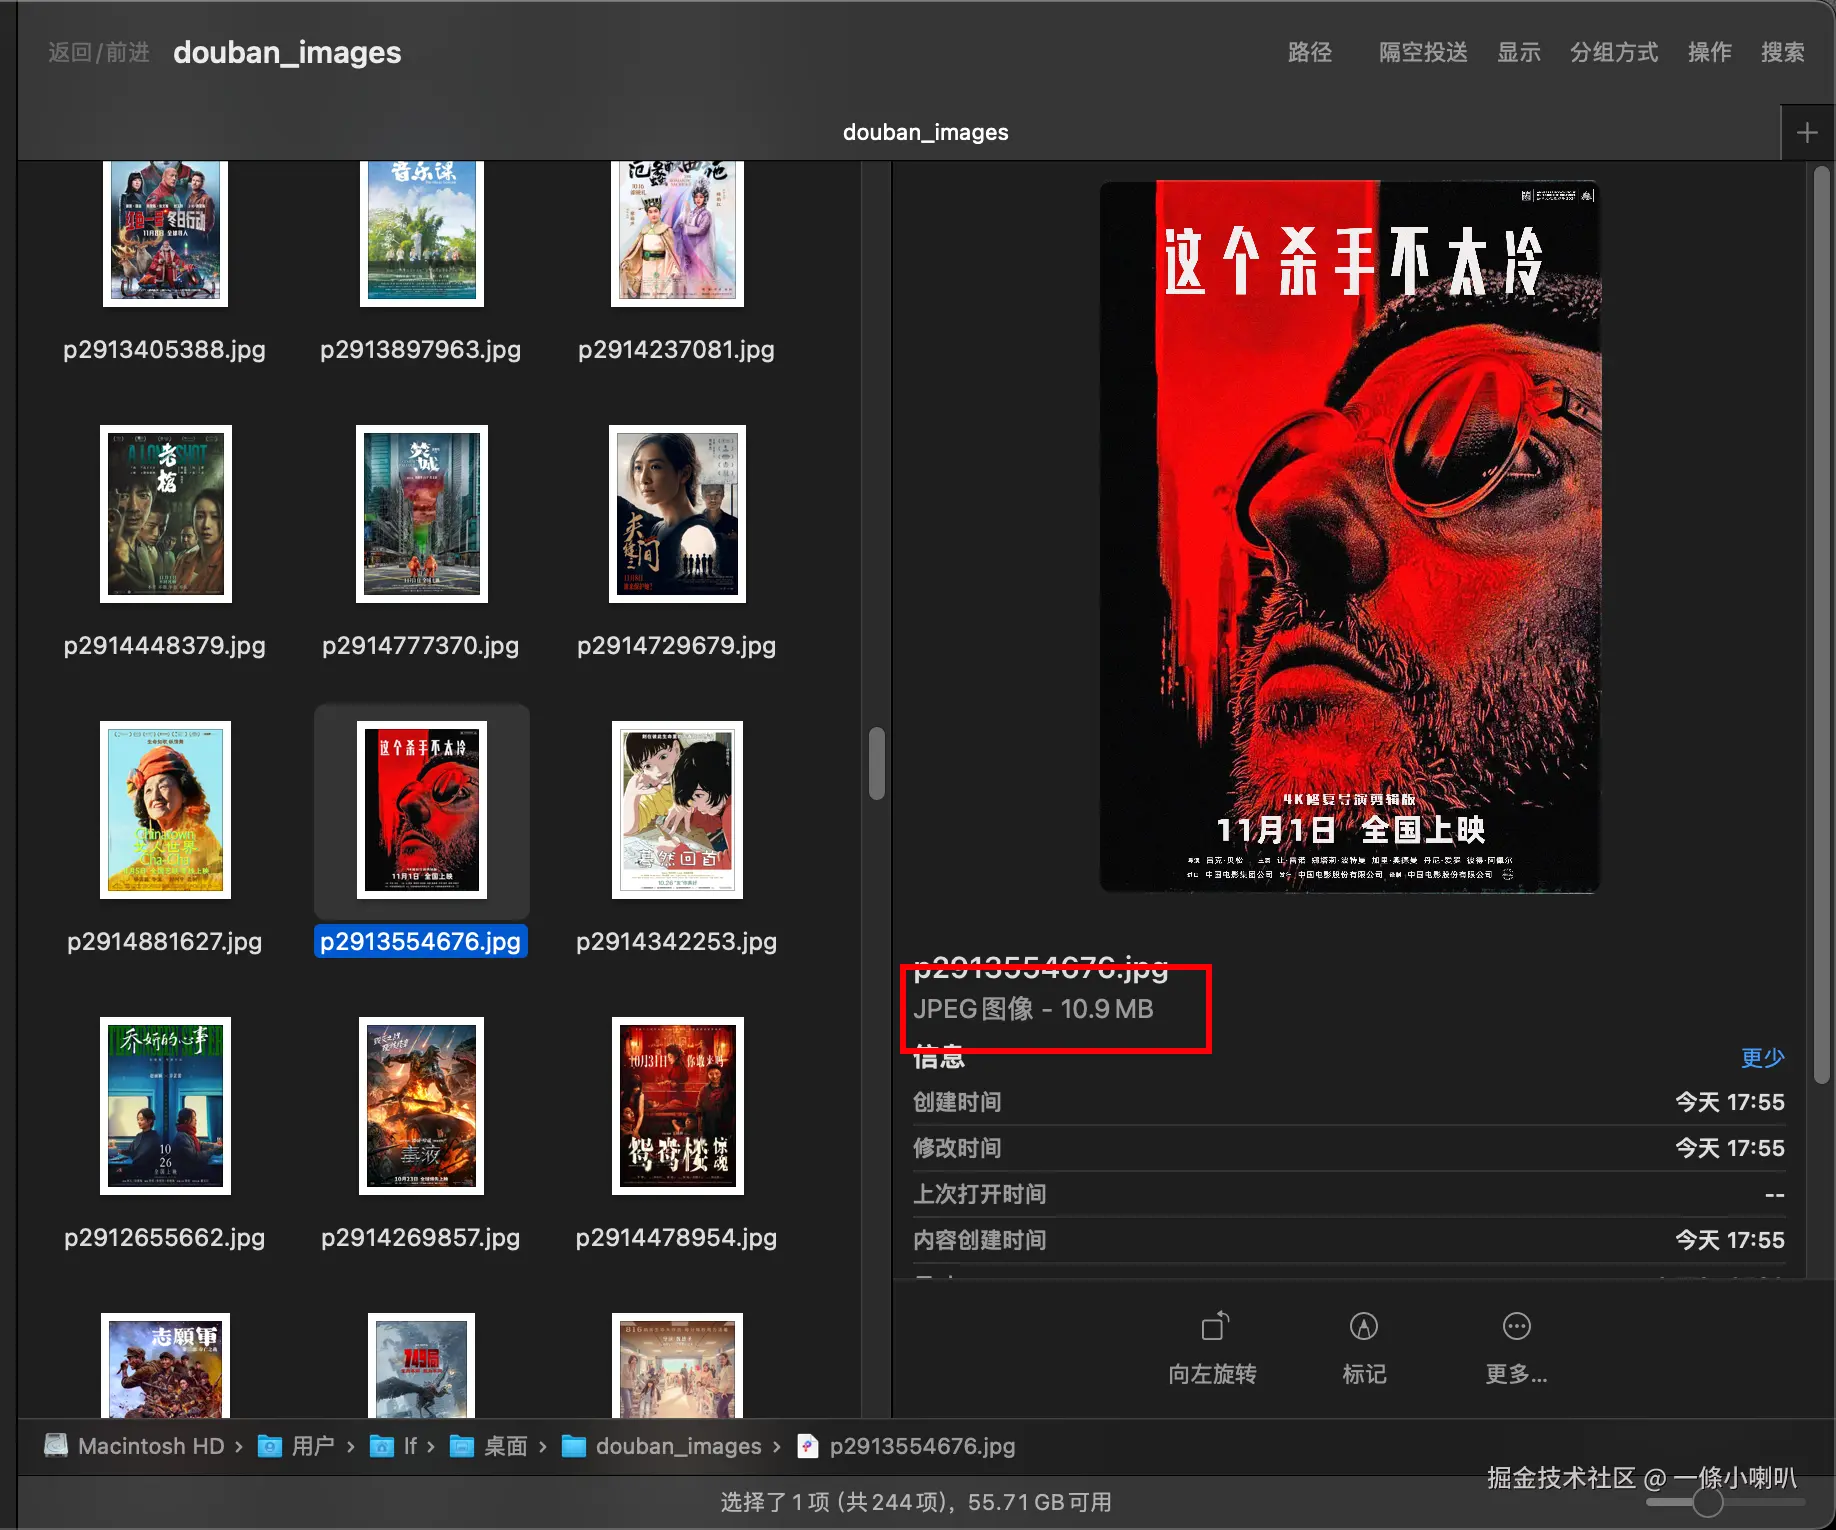The height and width of the screenshot is (1530, 1836).
Task: Click the 返回/前进 navigation control
Action: [x=99, y=52]
